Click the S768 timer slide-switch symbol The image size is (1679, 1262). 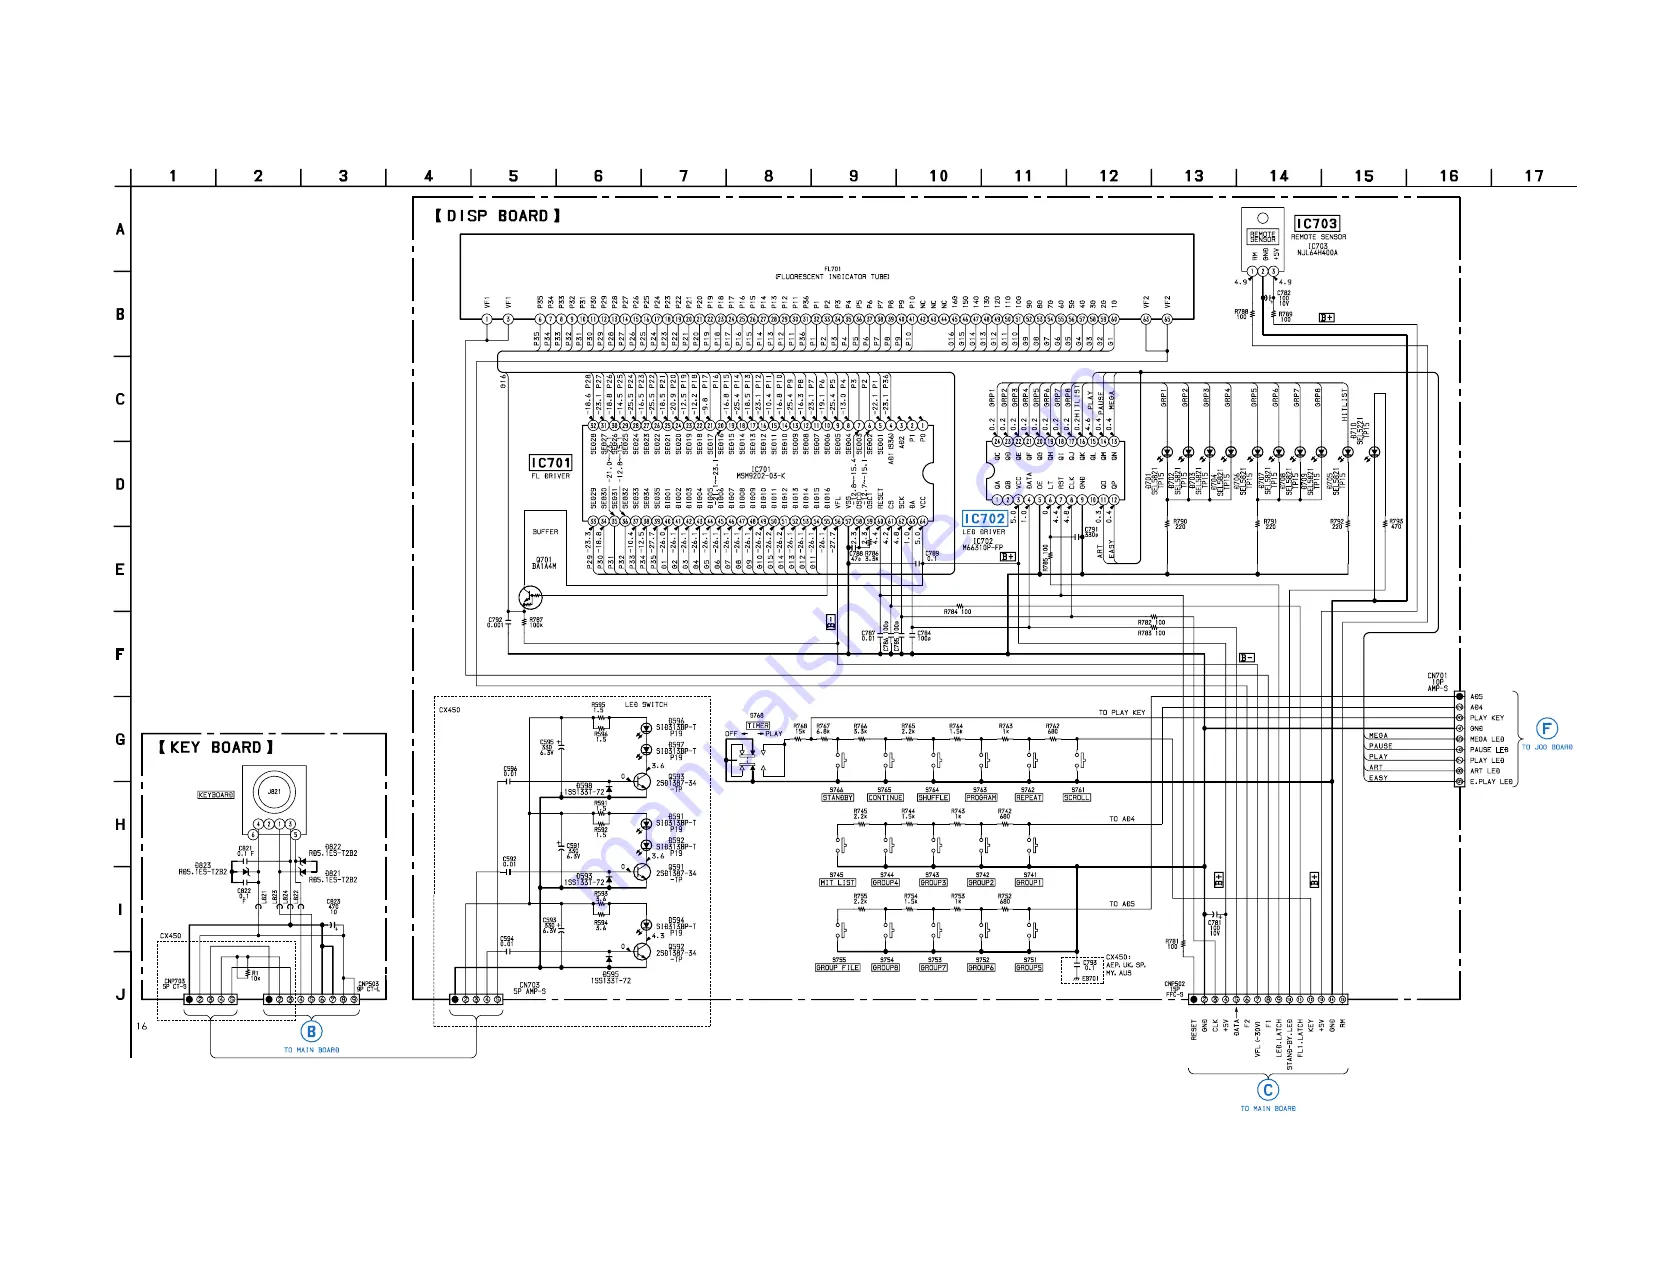(755, 760)
